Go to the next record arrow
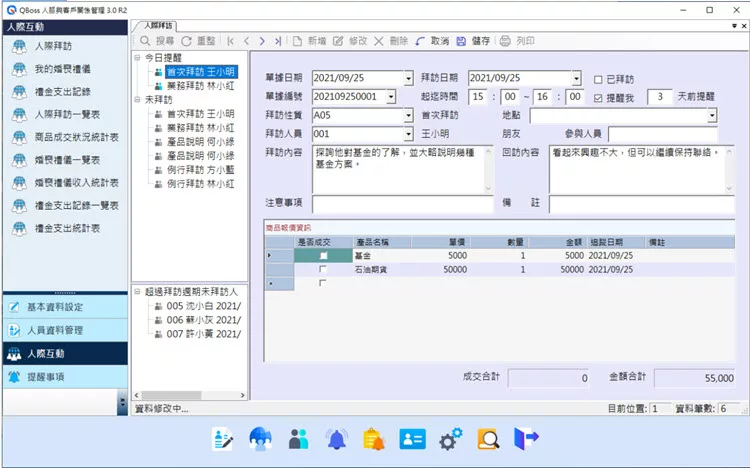Viewport: 750px width, 468px height. coord(262,41)
